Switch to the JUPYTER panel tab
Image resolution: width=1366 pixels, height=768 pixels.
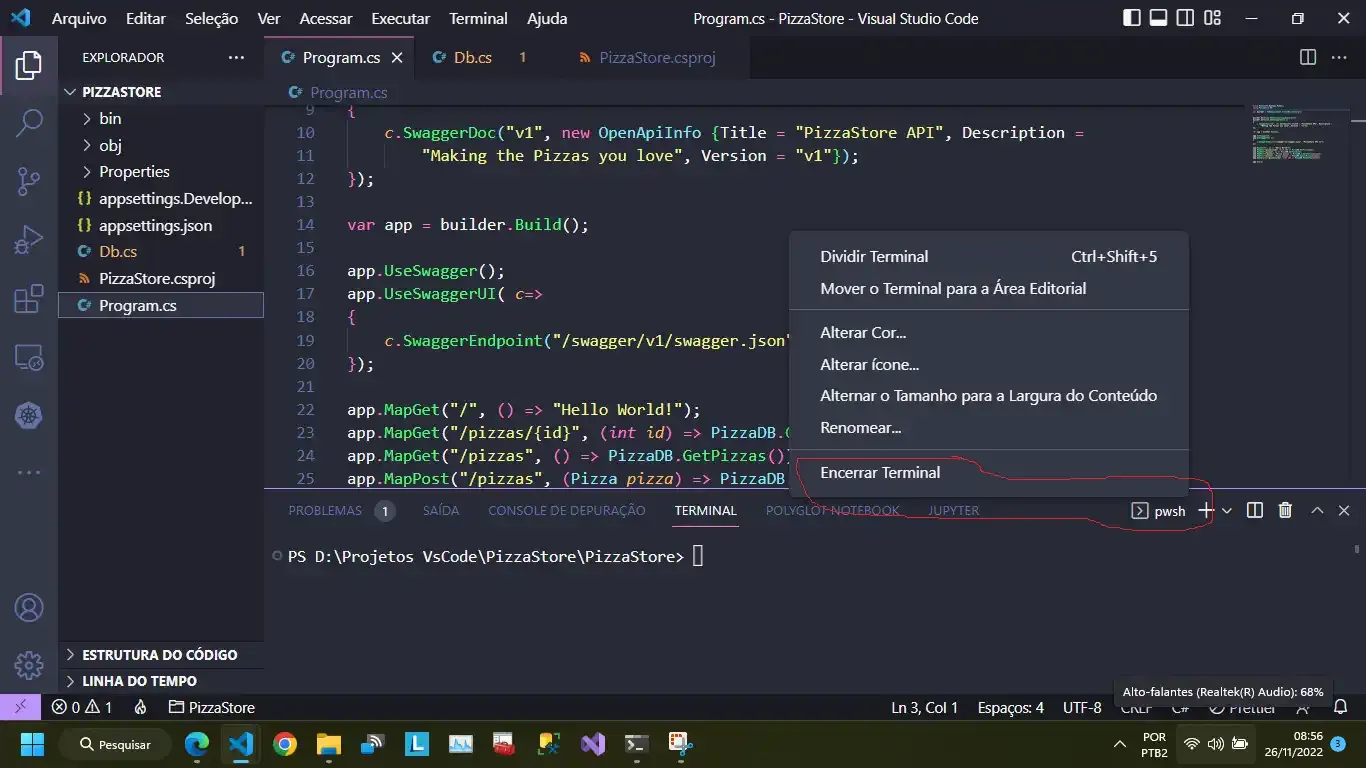[954, 511]
